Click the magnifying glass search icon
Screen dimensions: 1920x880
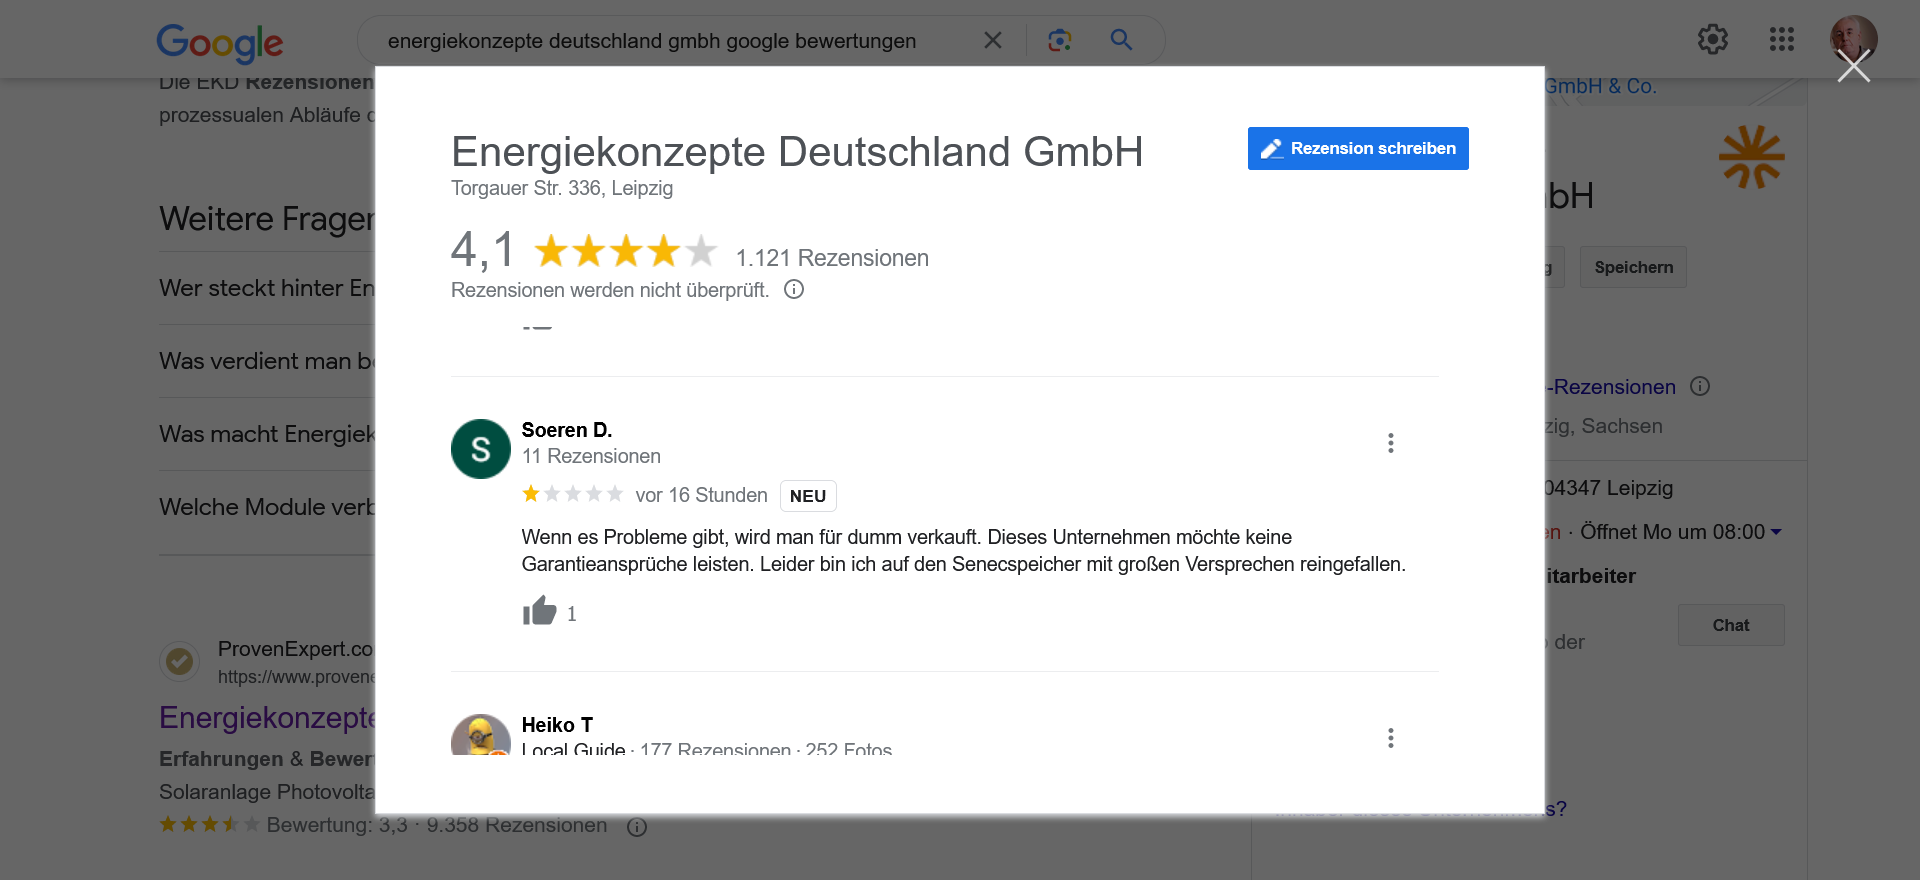[x=1121, y=40]
